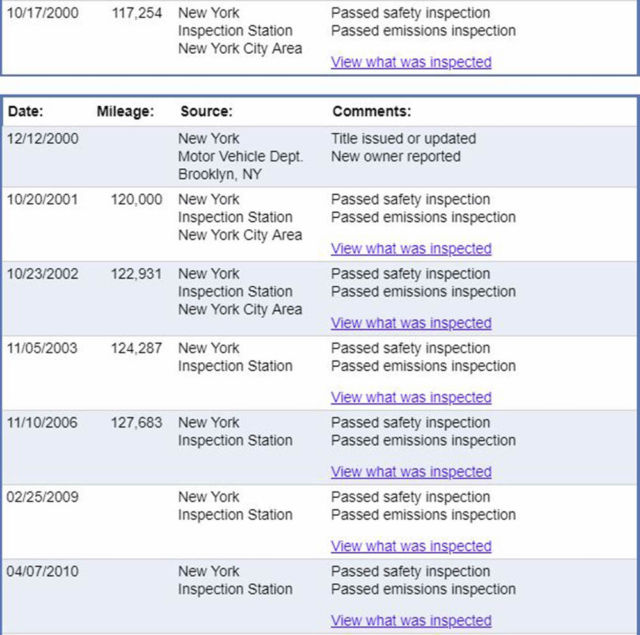Click the 127,683 mileage entry
Viewport: 640px width, 635px height.
[136, 423]
